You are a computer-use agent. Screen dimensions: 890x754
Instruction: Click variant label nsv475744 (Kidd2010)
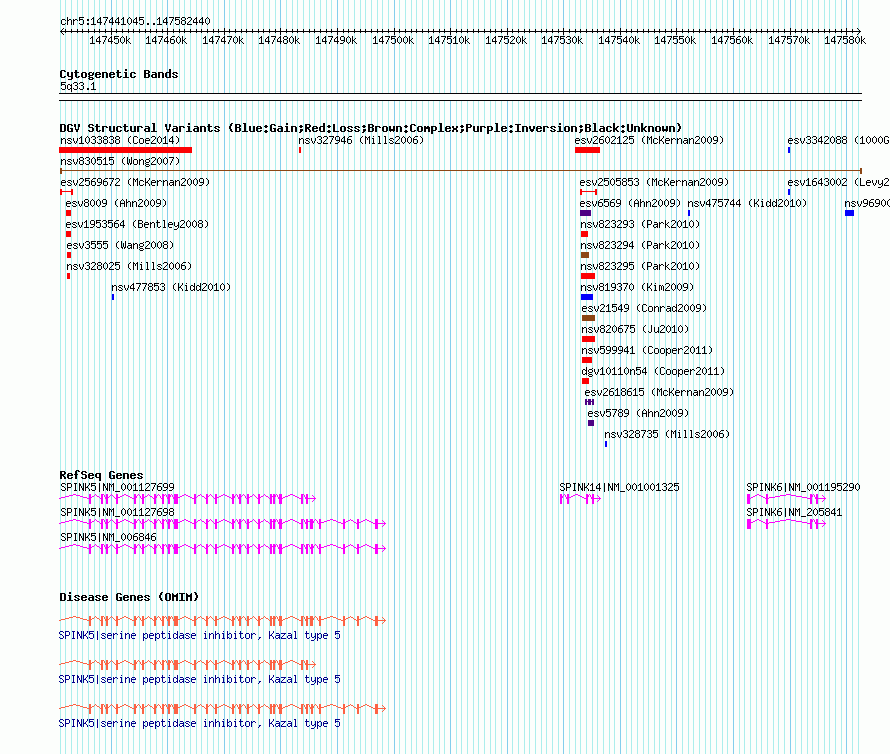[x=747, y=203]
